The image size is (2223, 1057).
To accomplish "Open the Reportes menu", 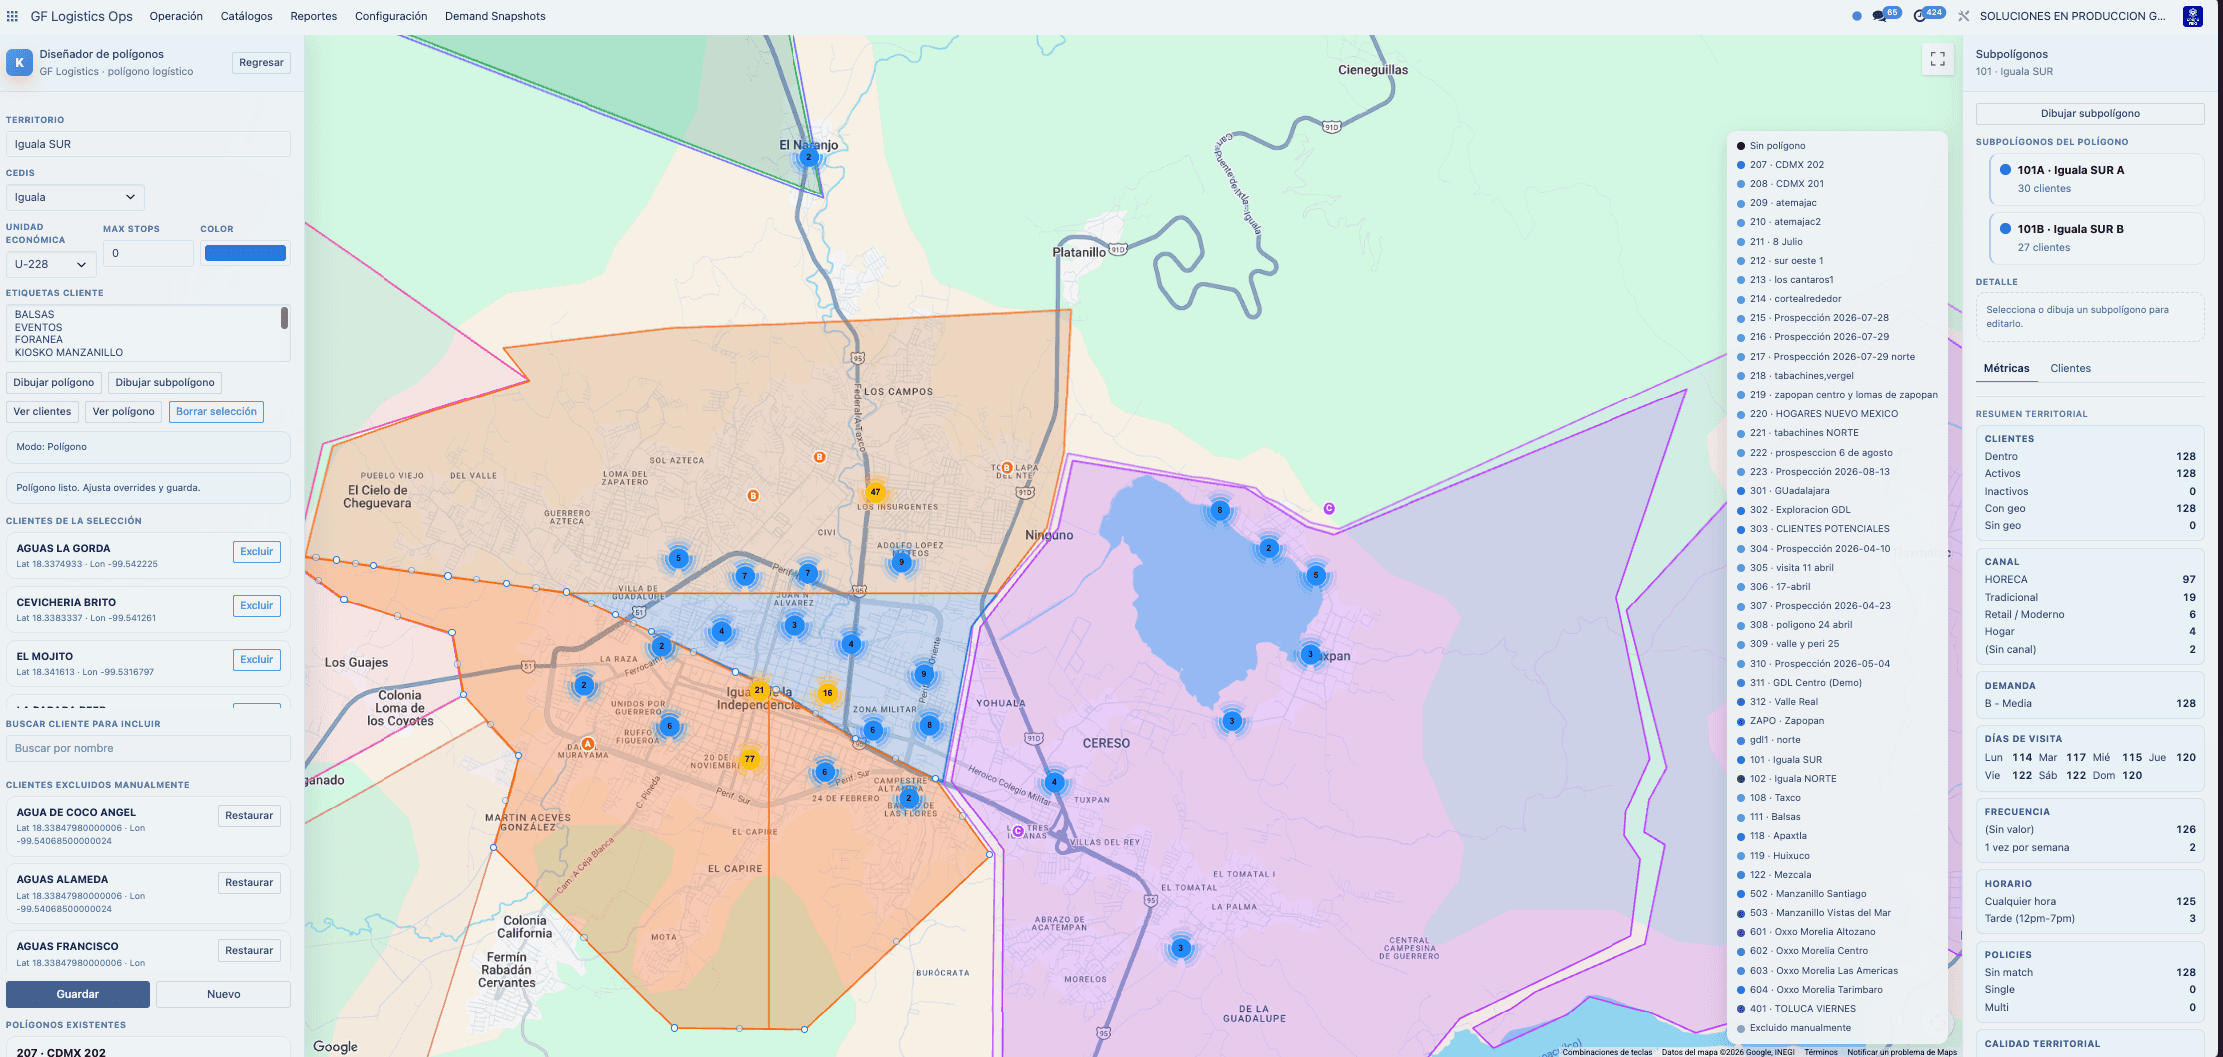I will click(x=313, y=16).
